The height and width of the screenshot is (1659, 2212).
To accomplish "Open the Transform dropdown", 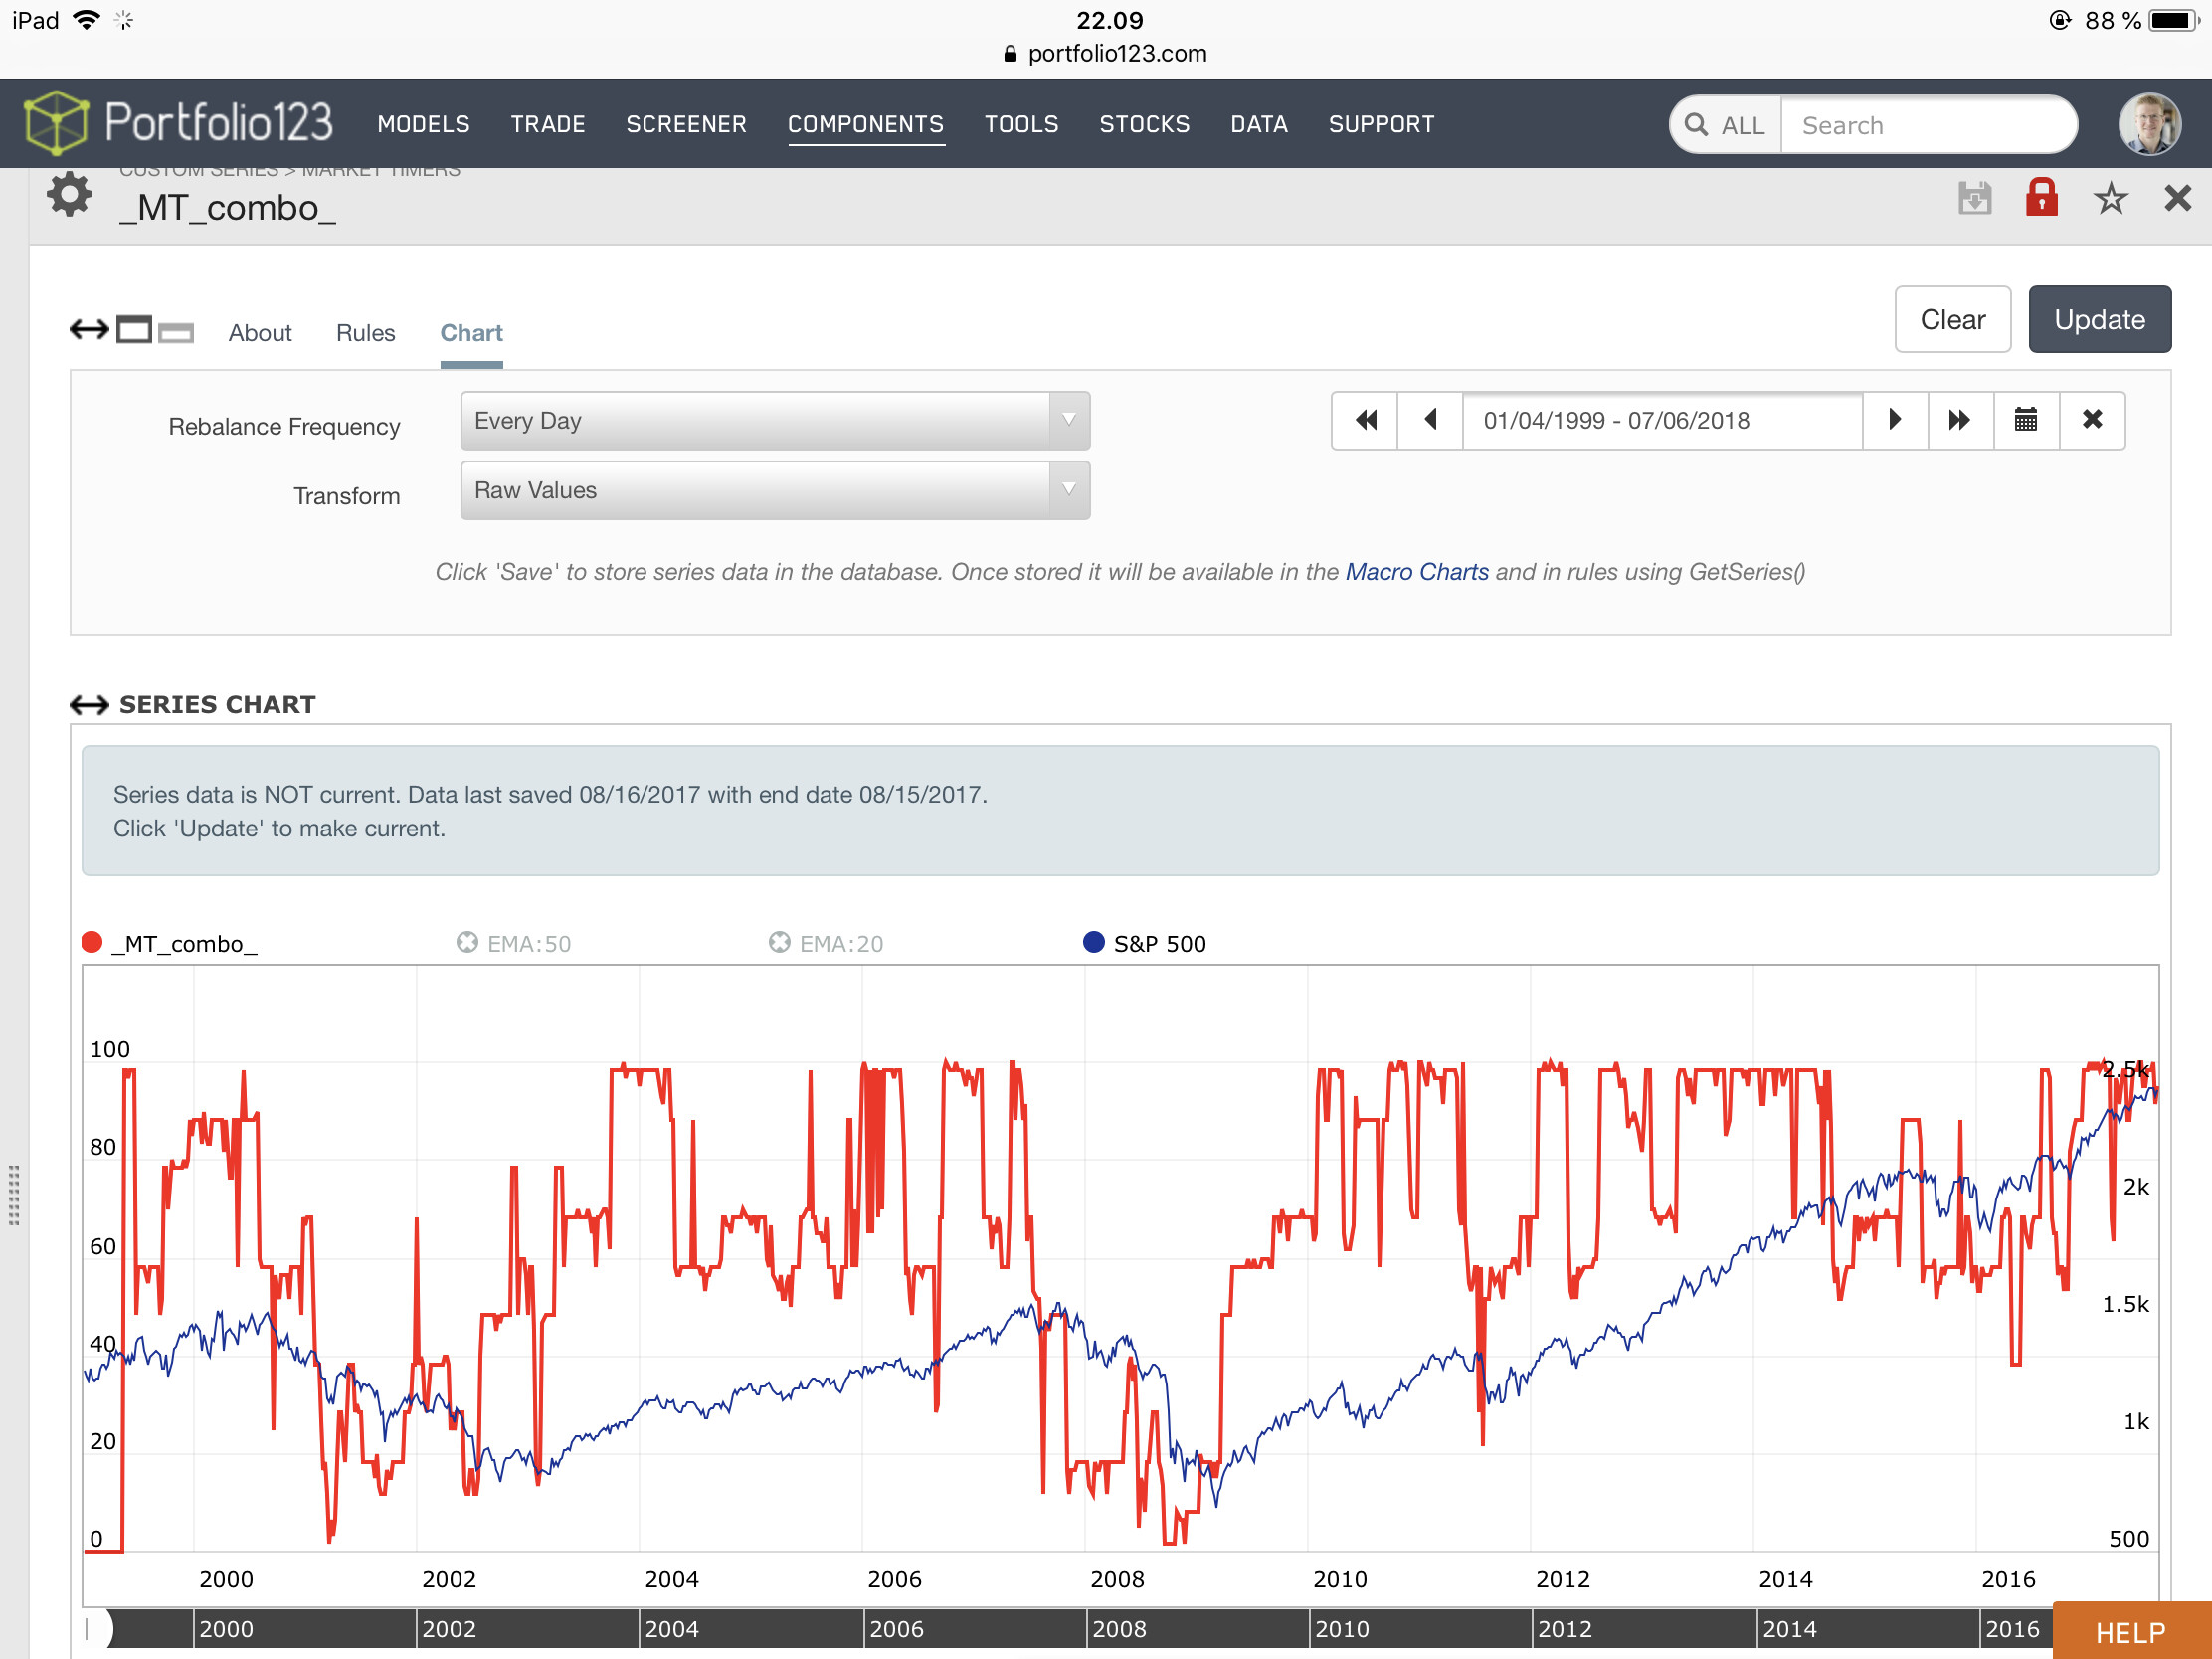I will pos(775,491).
